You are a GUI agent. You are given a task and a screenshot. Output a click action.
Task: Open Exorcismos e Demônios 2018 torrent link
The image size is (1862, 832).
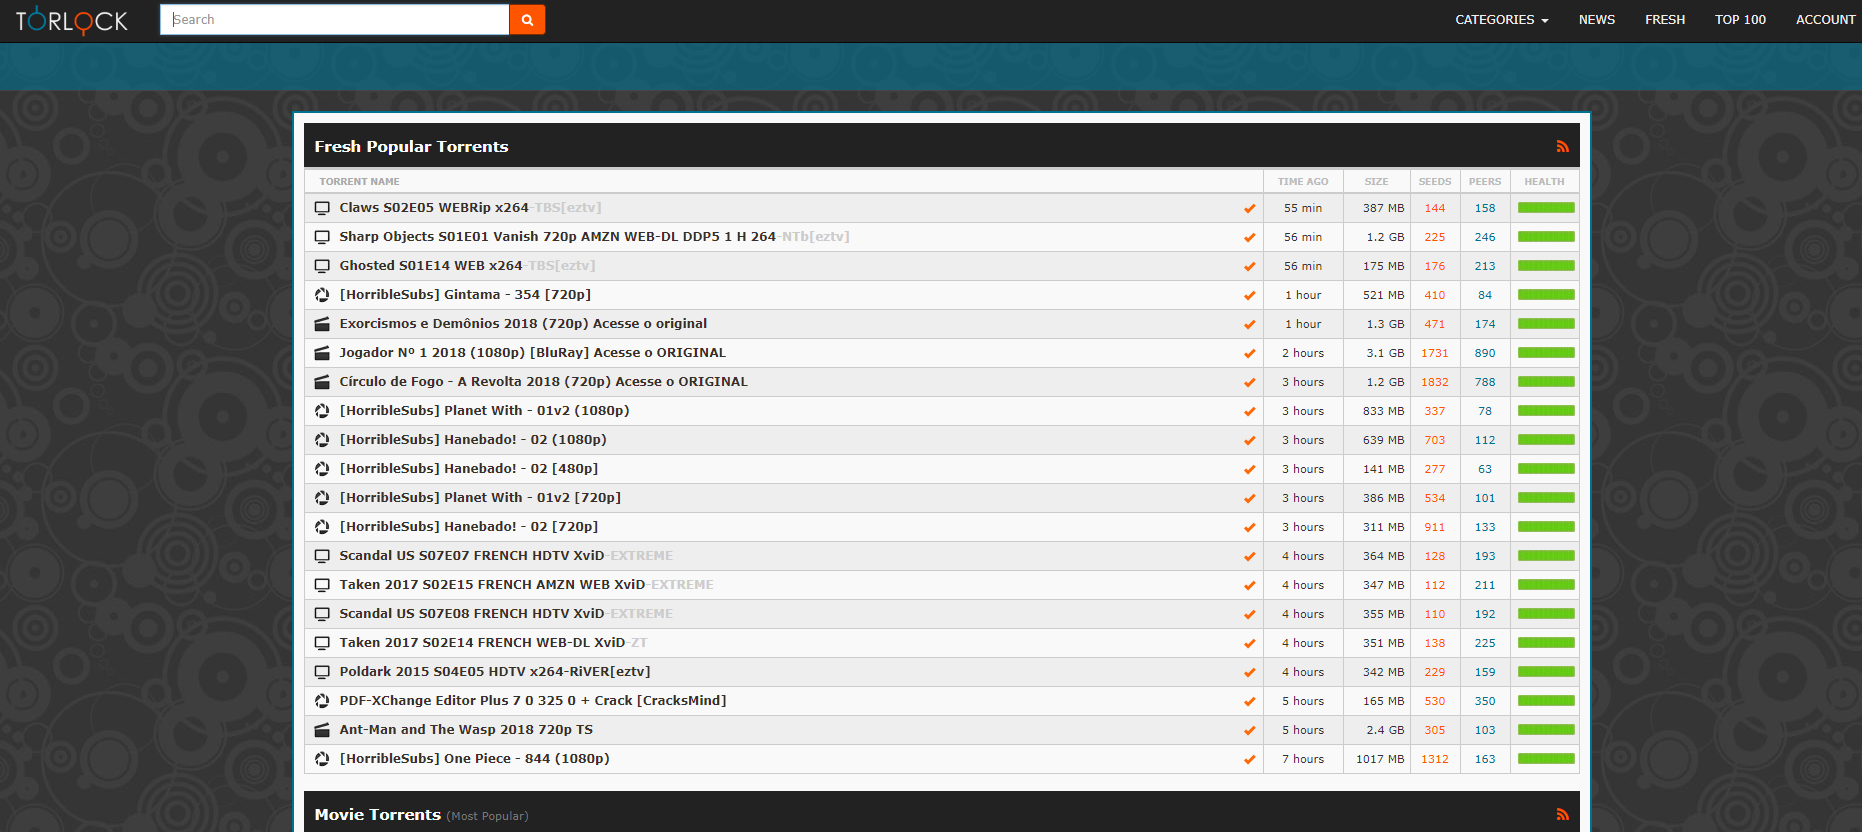523,324
